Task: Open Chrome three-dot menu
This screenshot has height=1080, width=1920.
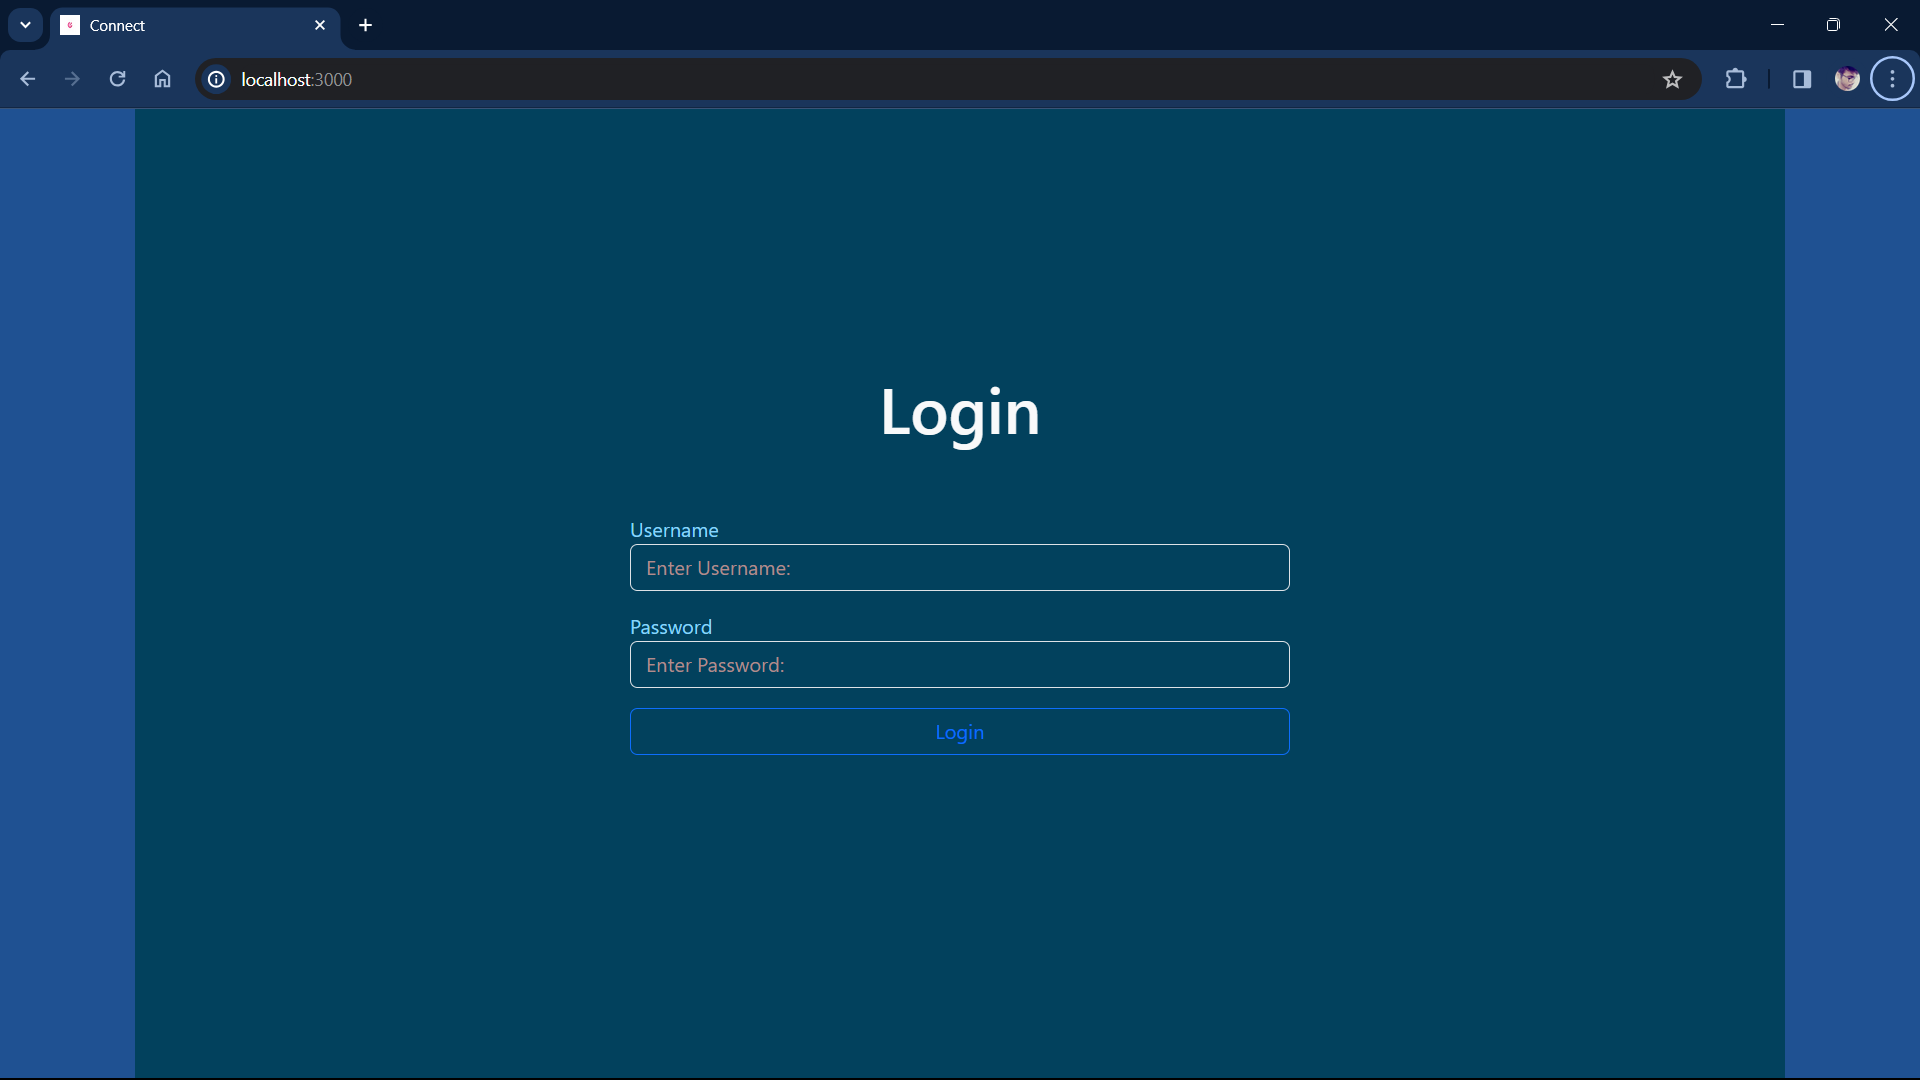Action: (x=1892, y=79)
